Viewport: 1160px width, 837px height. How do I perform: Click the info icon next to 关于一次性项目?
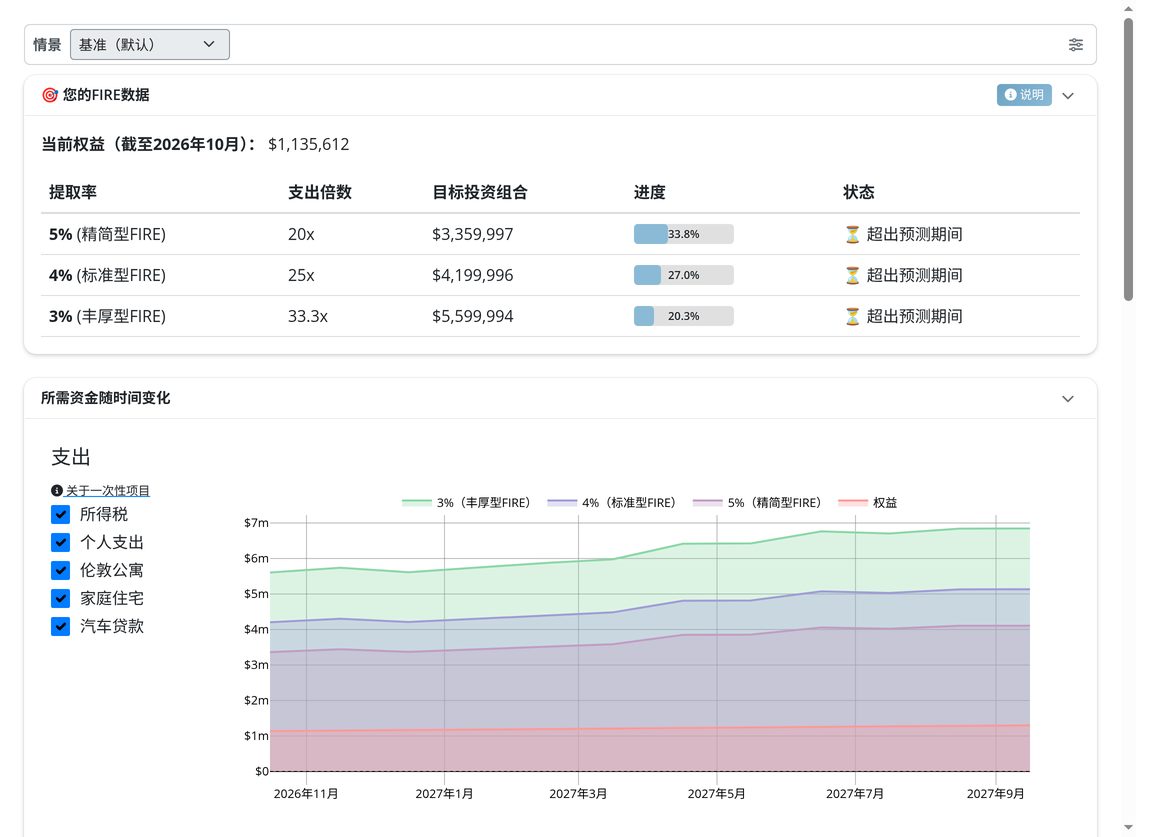56,491
